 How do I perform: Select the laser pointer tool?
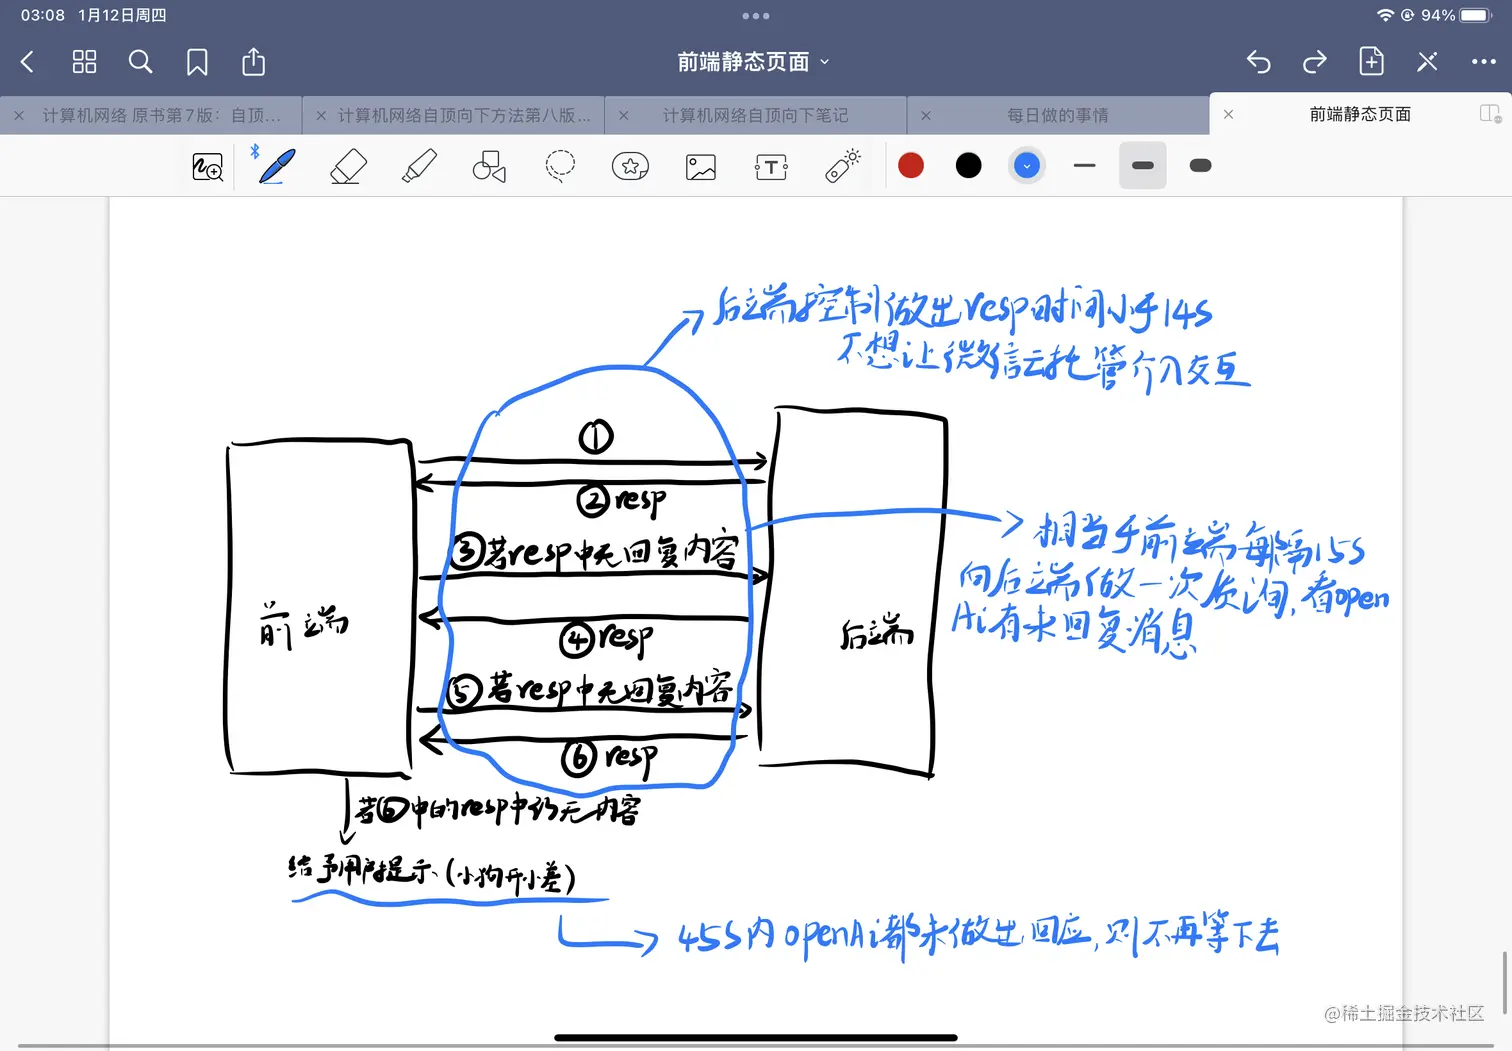click(842, 166)
